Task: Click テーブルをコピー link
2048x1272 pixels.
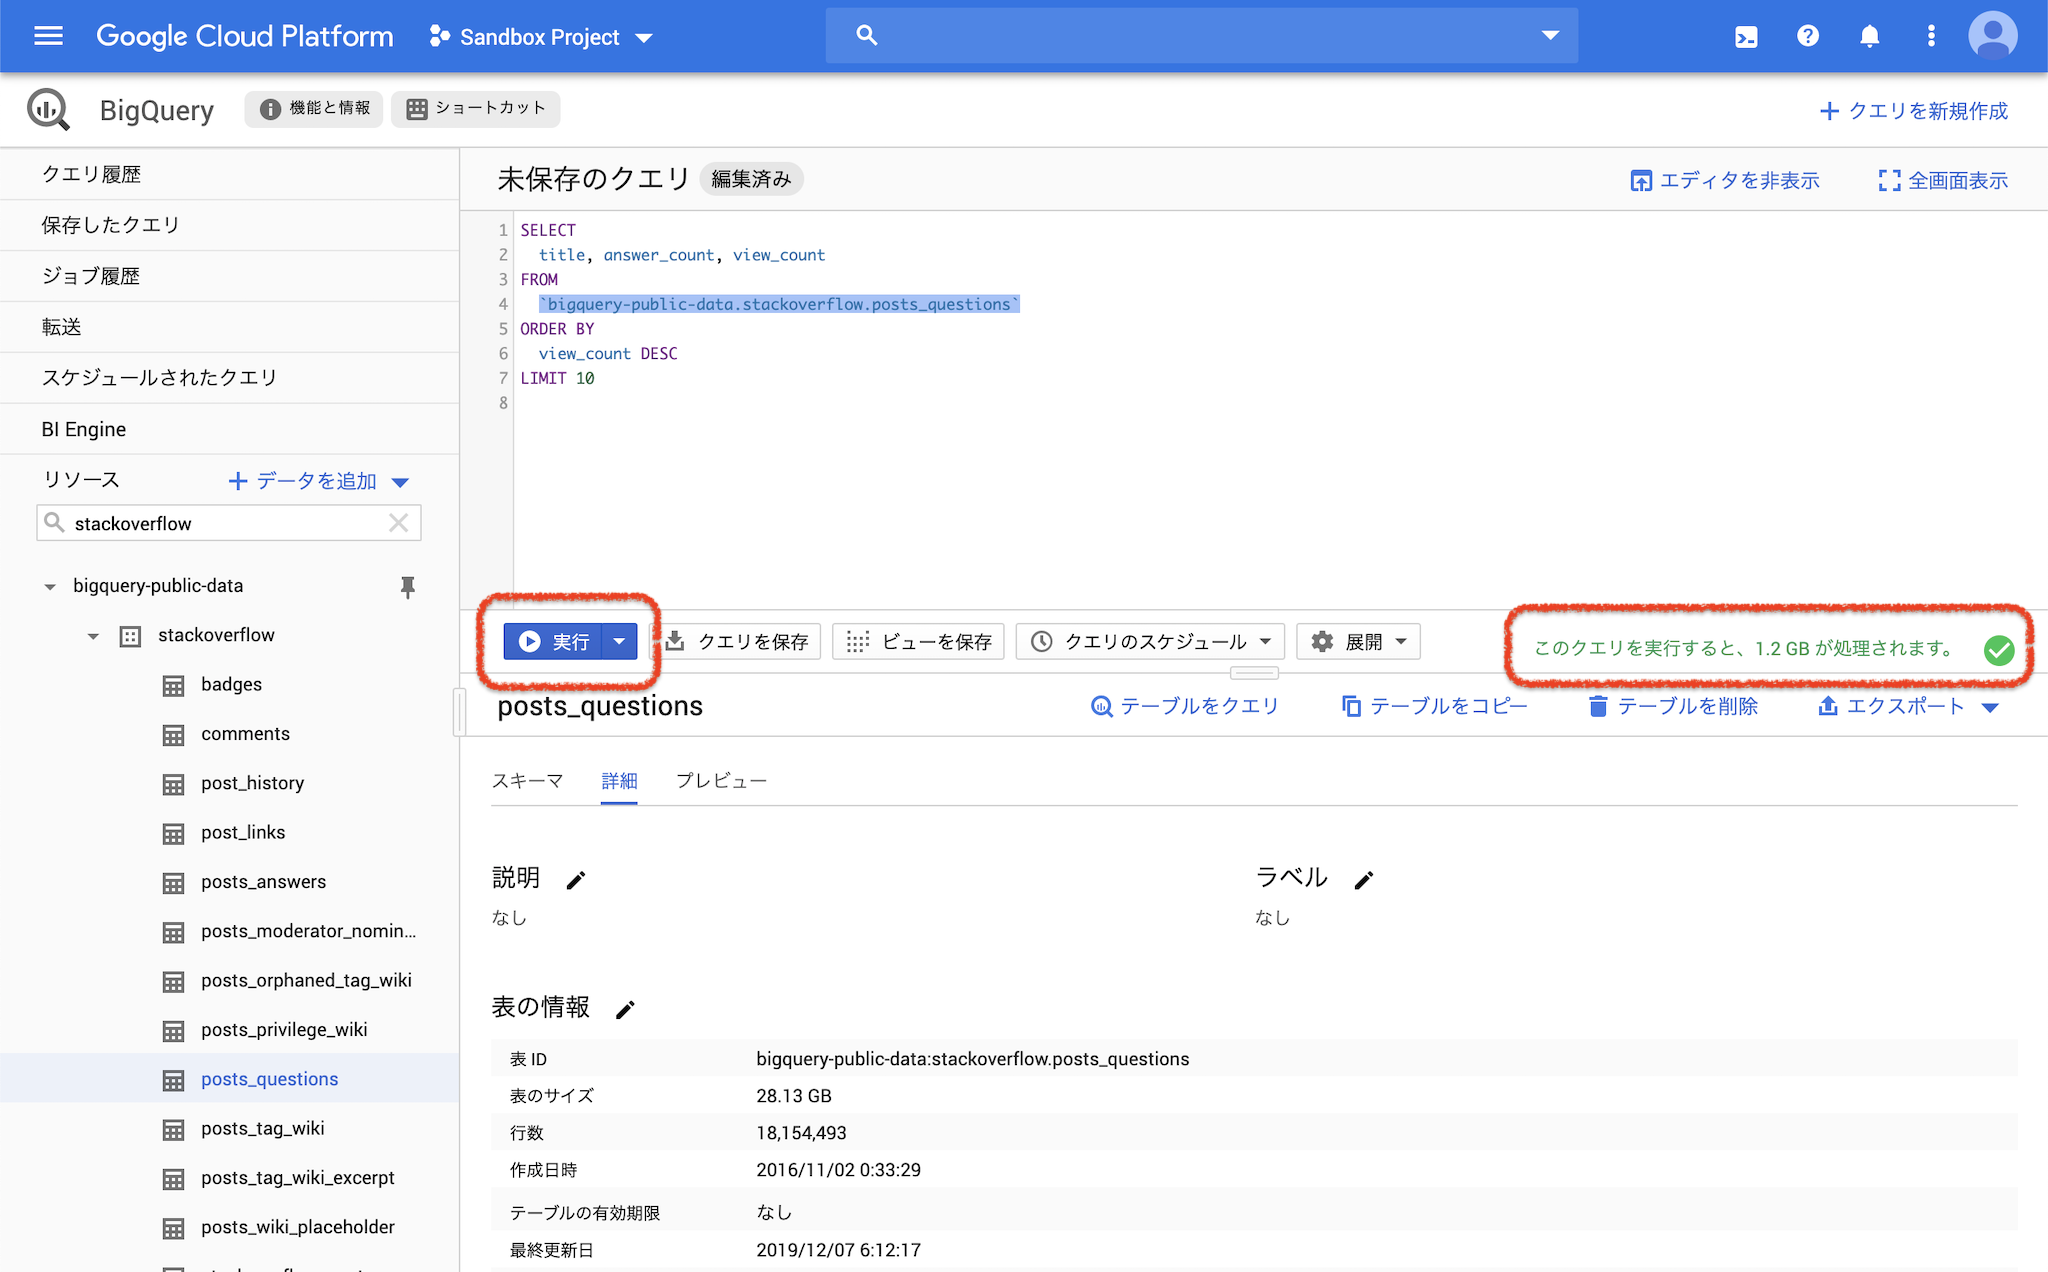Action: pyautogui.click(x=1434, y=706)
